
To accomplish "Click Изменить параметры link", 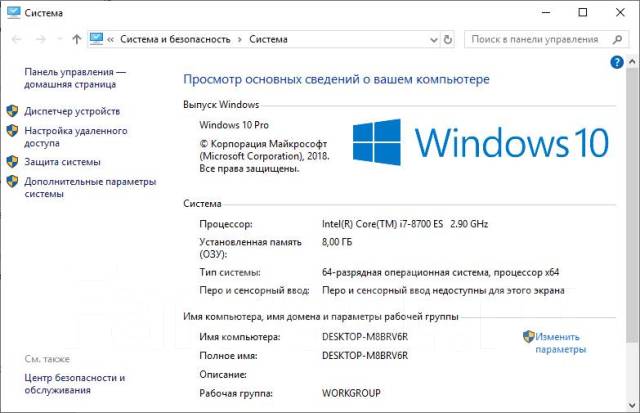I will pos(561,343).
